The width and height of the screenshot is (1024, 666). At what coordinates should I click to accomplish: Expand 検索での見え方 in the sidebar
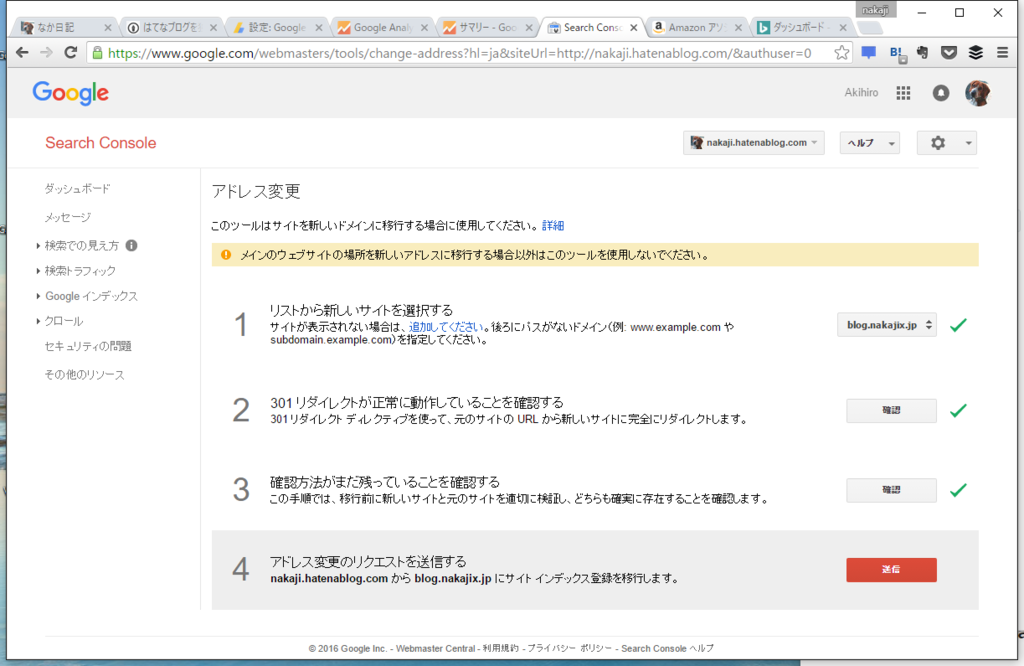click(x=81, y=246)
